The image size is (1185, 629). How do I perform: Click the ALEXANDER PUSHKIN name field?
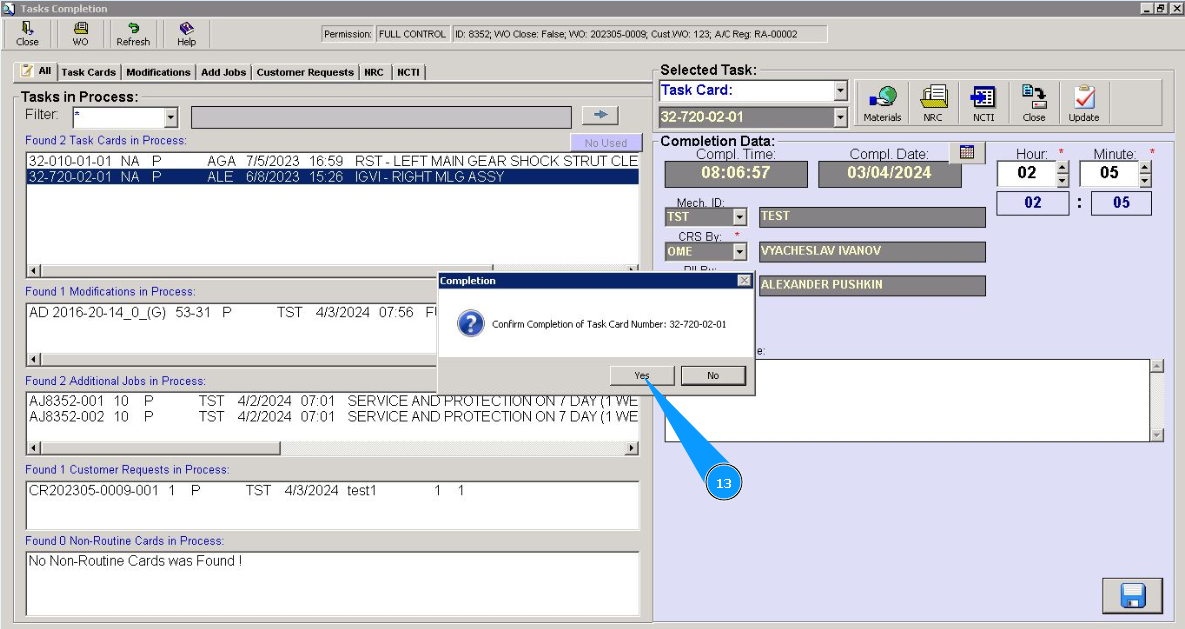pyautogui.click(x=872, y=285)
